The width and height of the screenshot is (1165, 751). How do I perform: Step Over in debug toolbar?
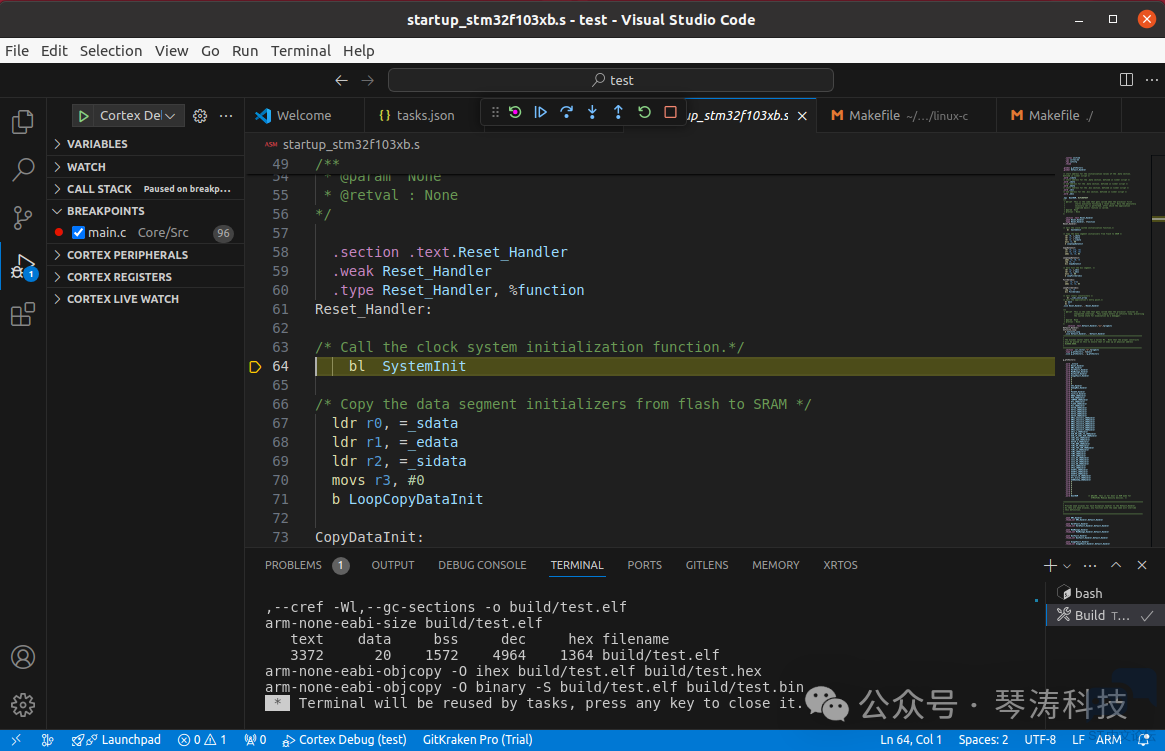tap(566, 112)
